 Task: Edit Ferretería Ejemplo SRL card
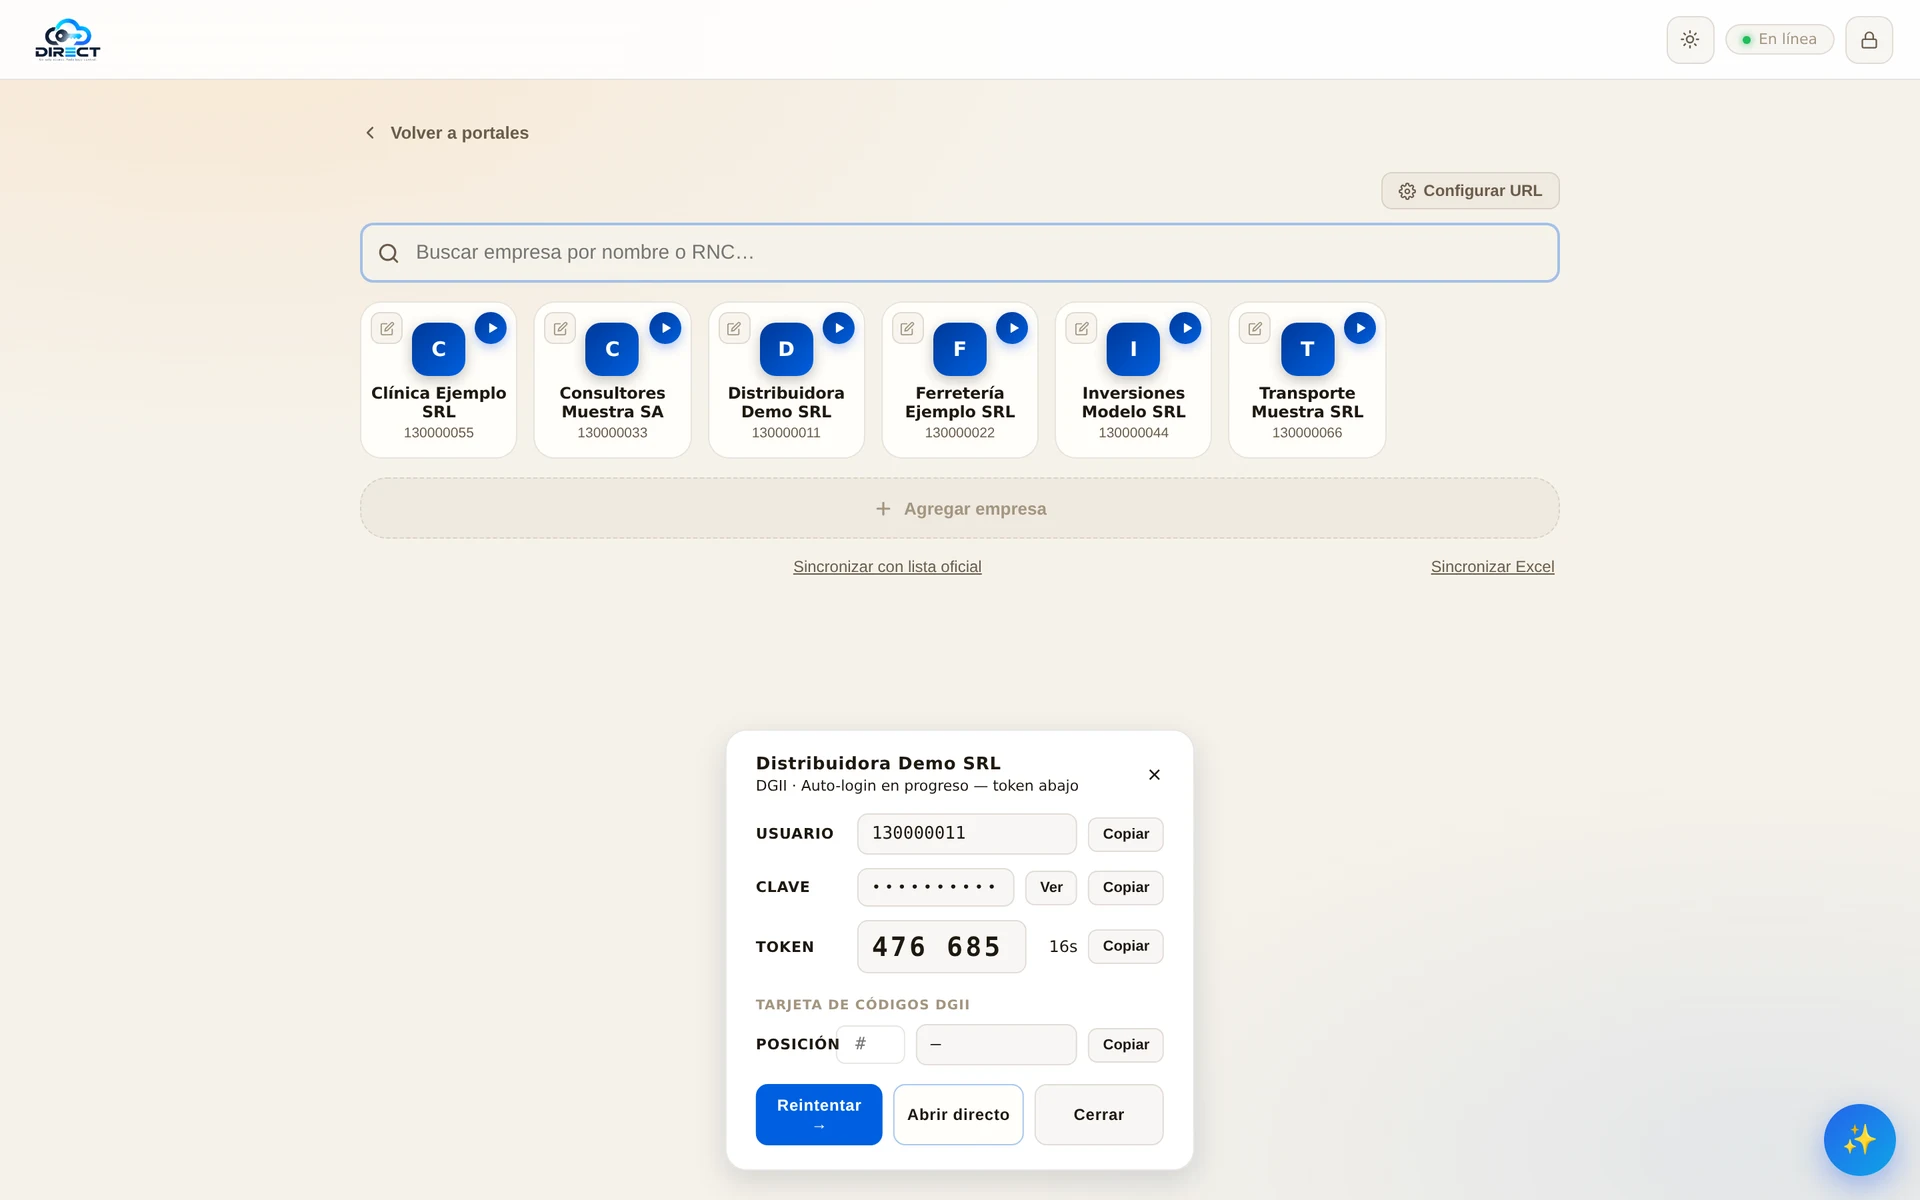[x=908, y=328]
